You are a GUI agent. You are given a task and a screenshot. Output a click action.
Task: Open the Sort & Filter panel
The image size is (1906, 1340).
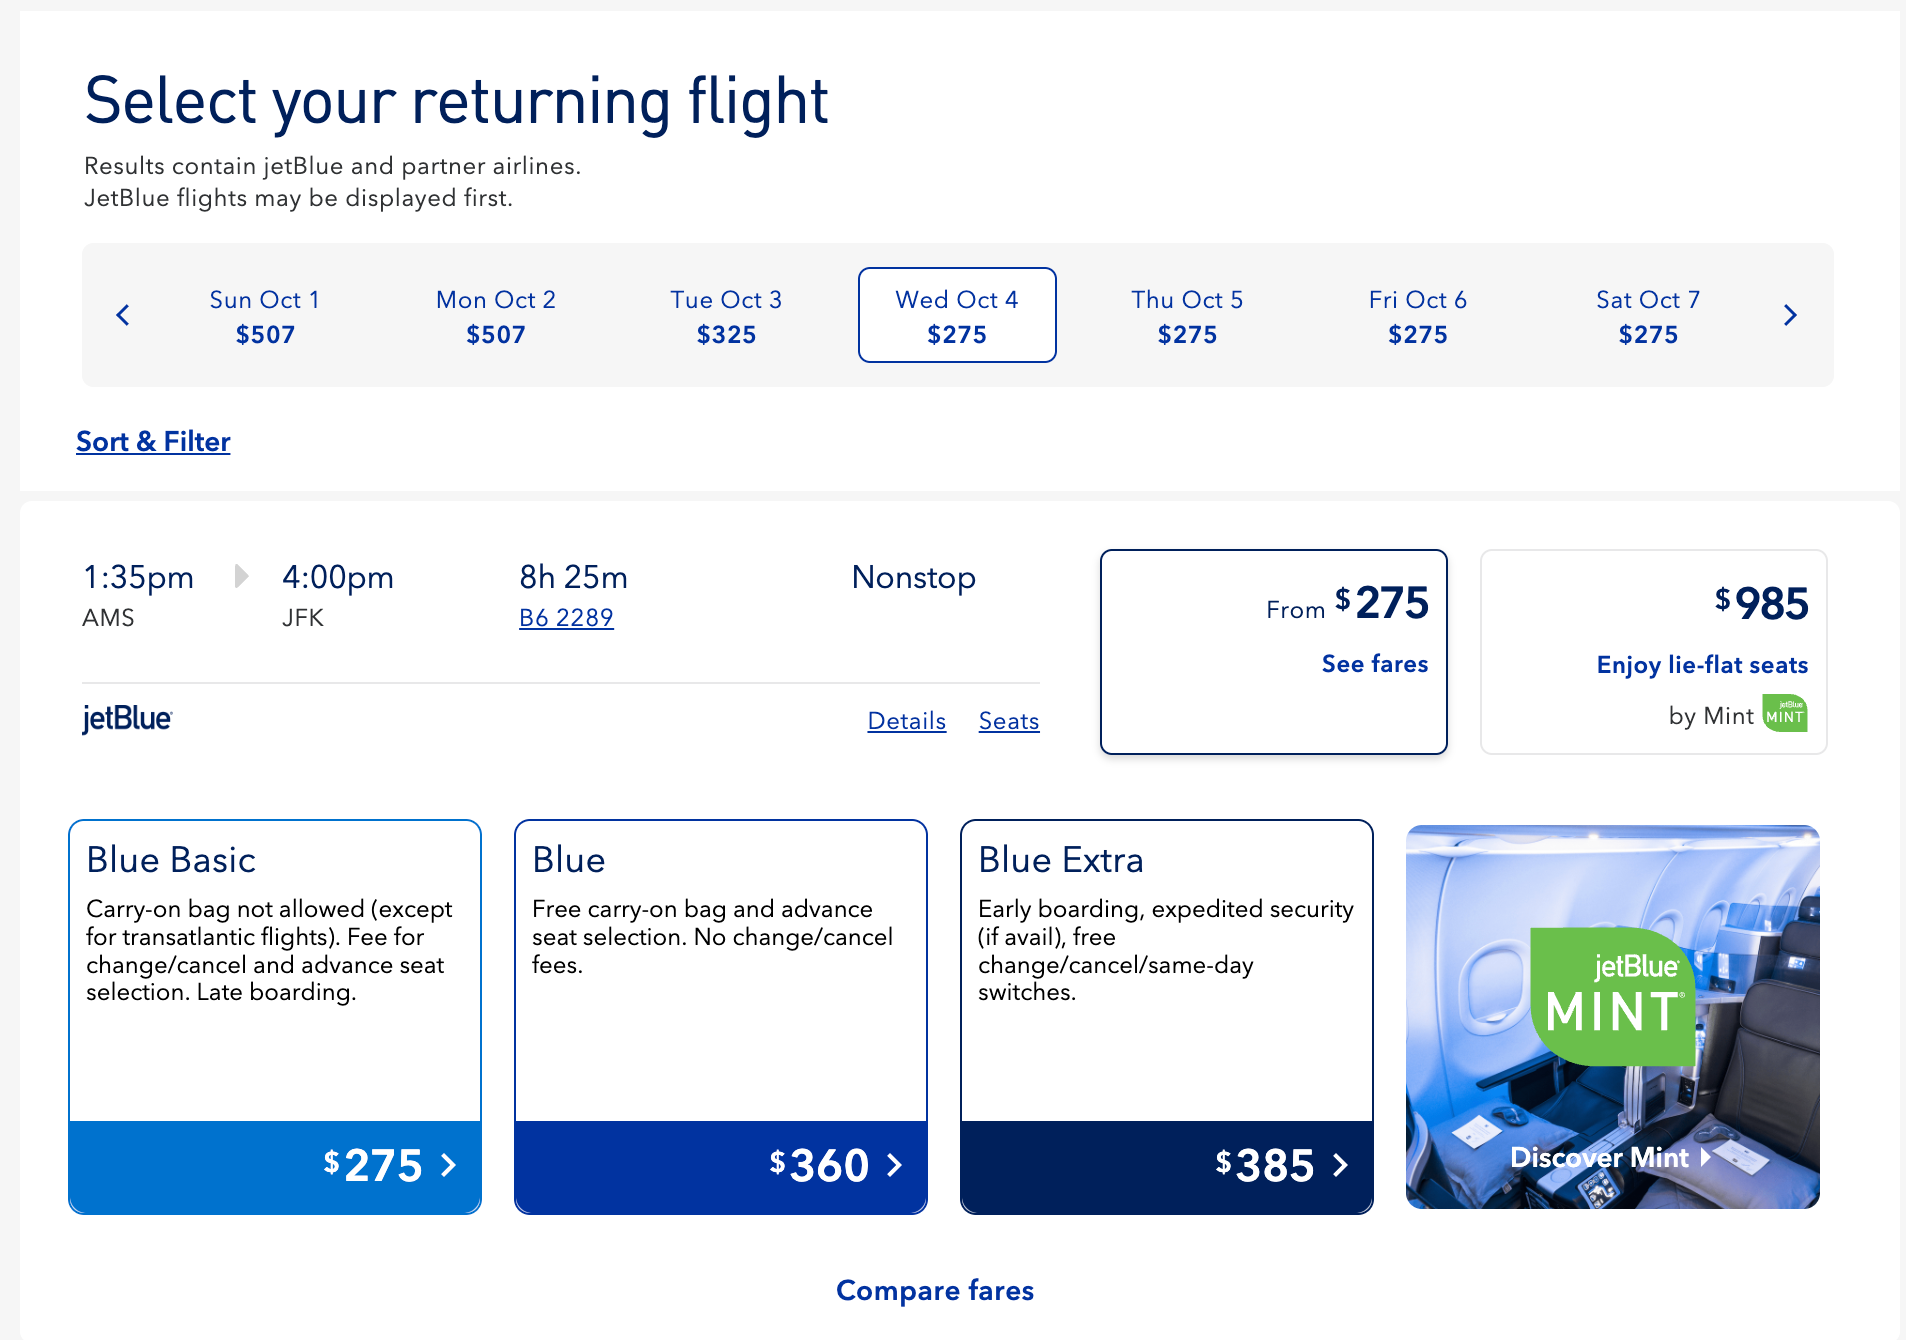[153, 441]
